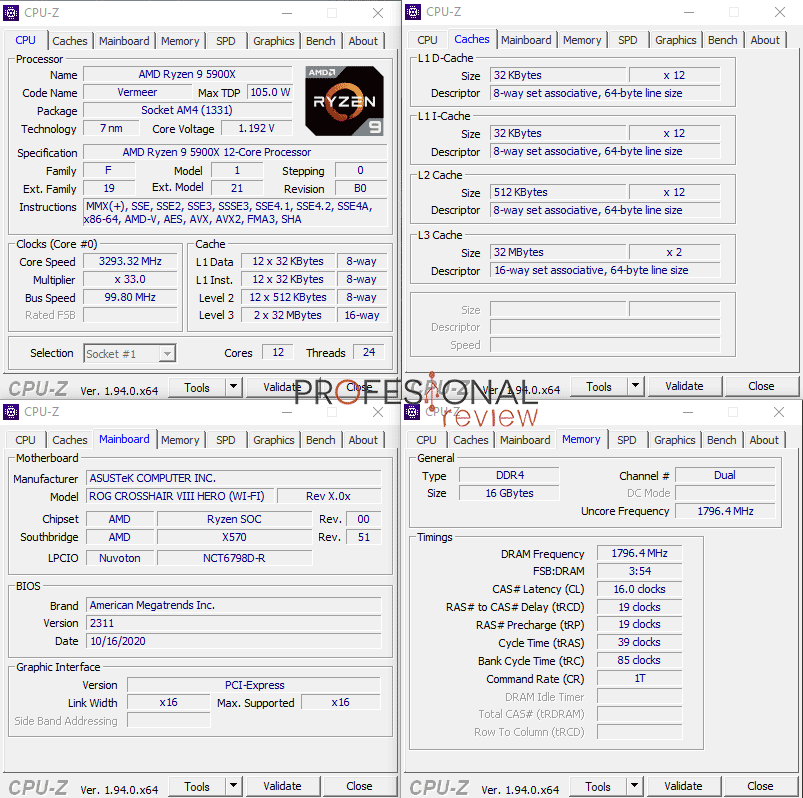The height and width of the screenshot is (798, 803).
Task: Click the multiplier value 'x 33.0'
Action: click(130, 279)
